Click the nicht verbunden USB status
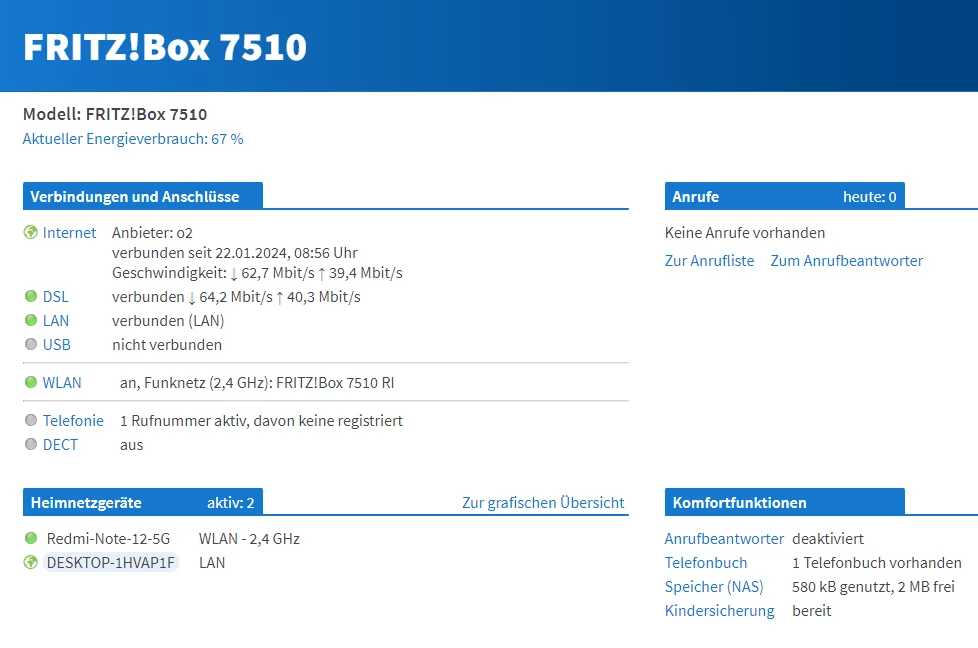The width and height of the screenshot is (978, 648). point(167,345)
